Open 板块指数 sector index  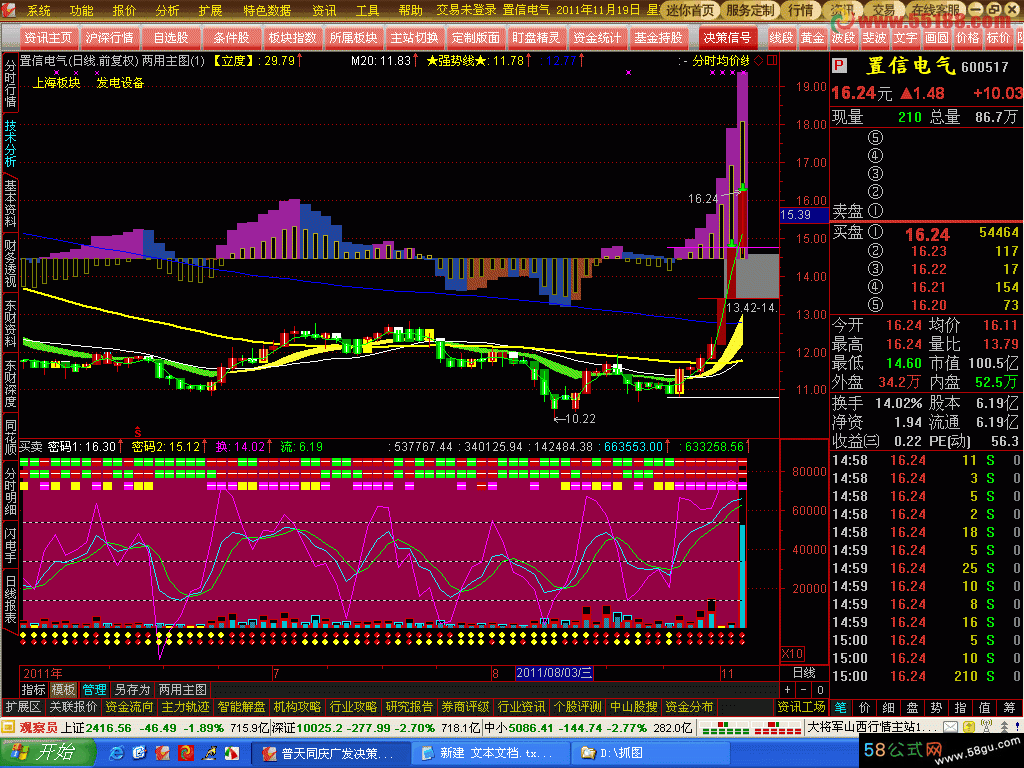tap(292, 38)
